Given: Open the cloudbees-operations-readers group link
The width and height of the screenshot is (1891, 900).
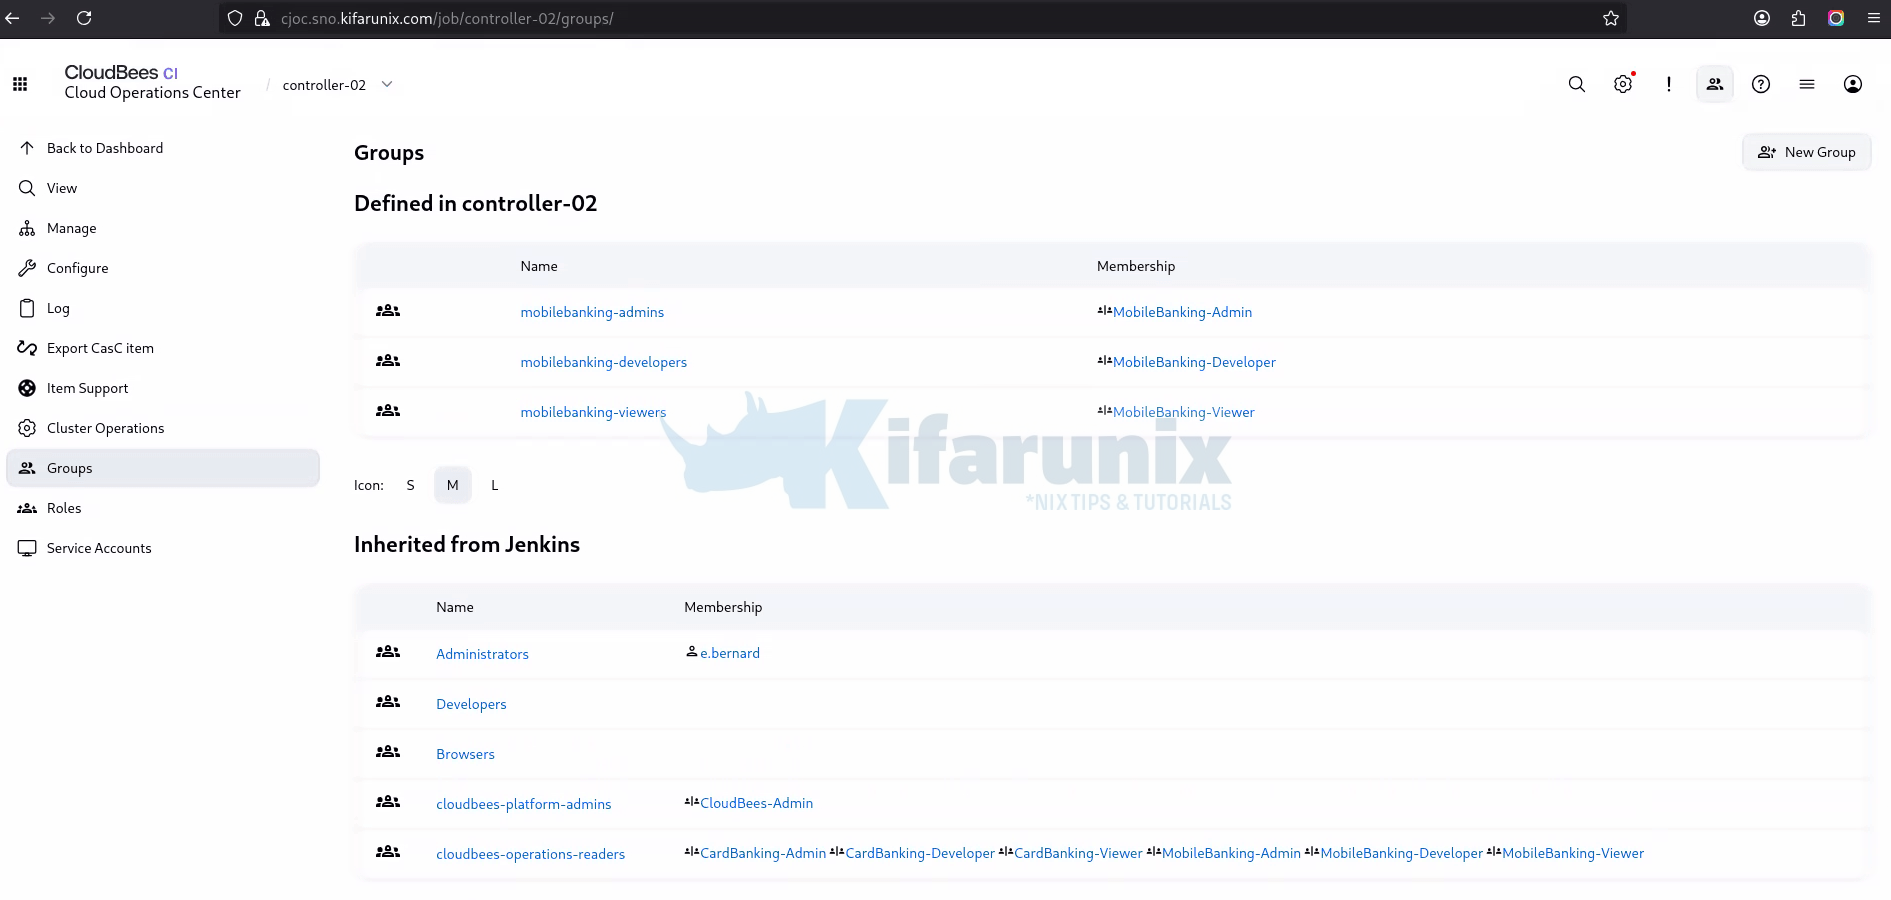Looking at the screenshot, I should pyautogui.click(x=530, y=854).
